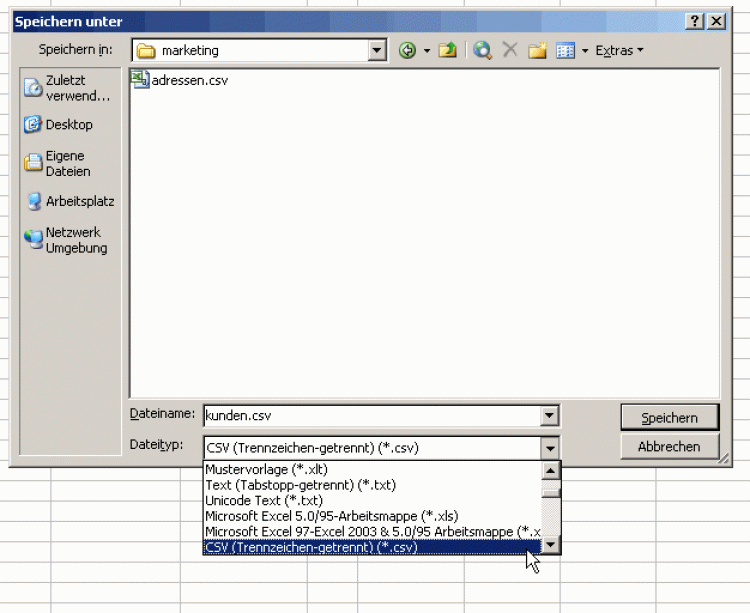This screenshot has height=613, width=750.
Task: Create a new folder with toolbar icon
Action: click(x=537, y=50)
